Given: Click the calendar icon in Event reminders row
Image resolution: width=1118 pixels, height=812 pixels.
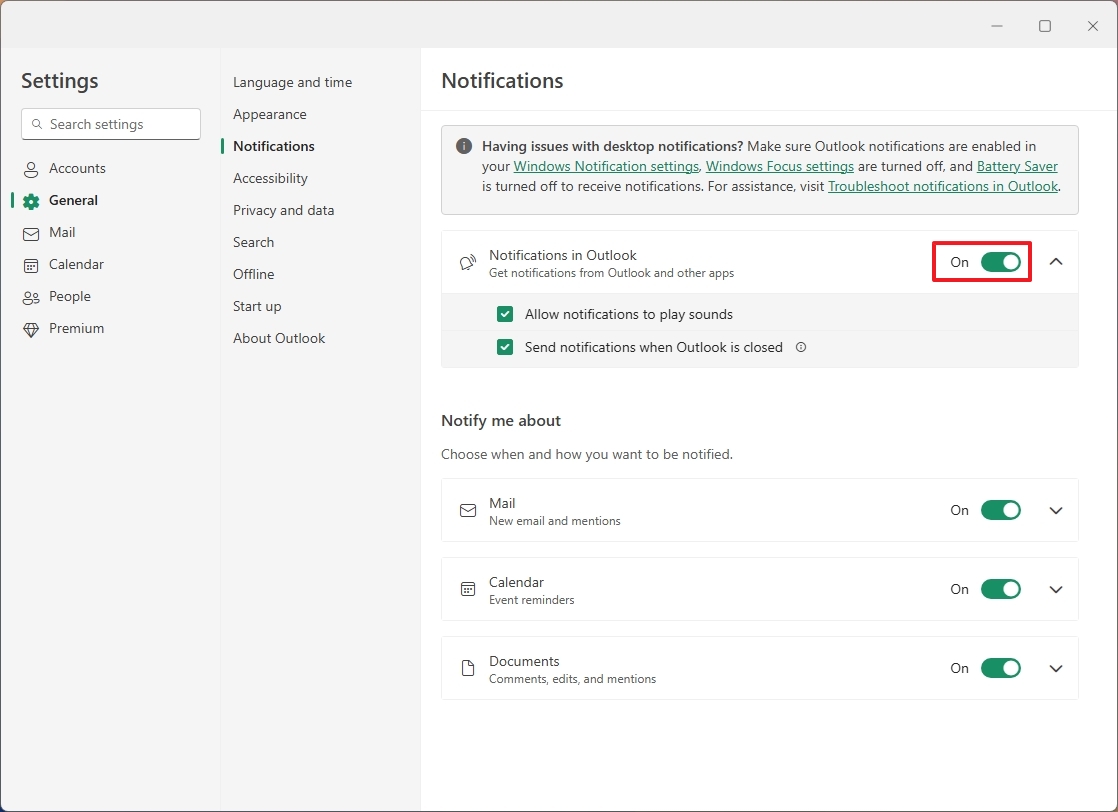Looking at the screenshot, I should 468,590.
